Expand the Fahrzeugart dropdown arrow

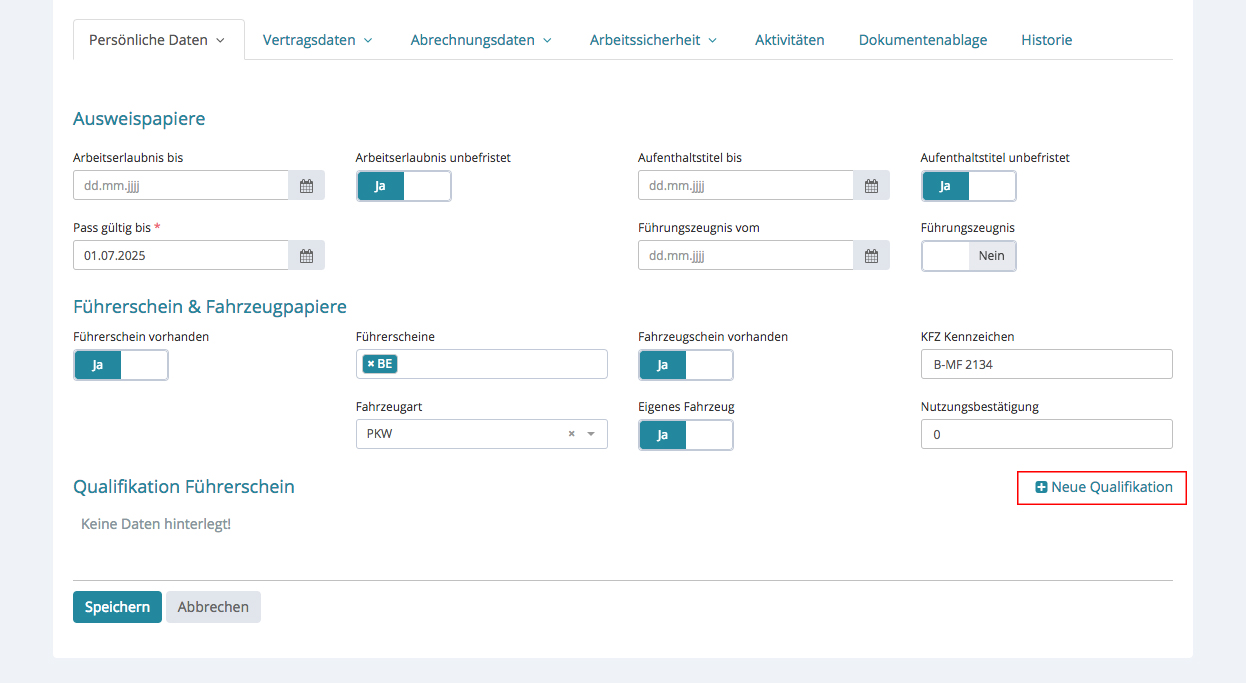coord(591,434)
